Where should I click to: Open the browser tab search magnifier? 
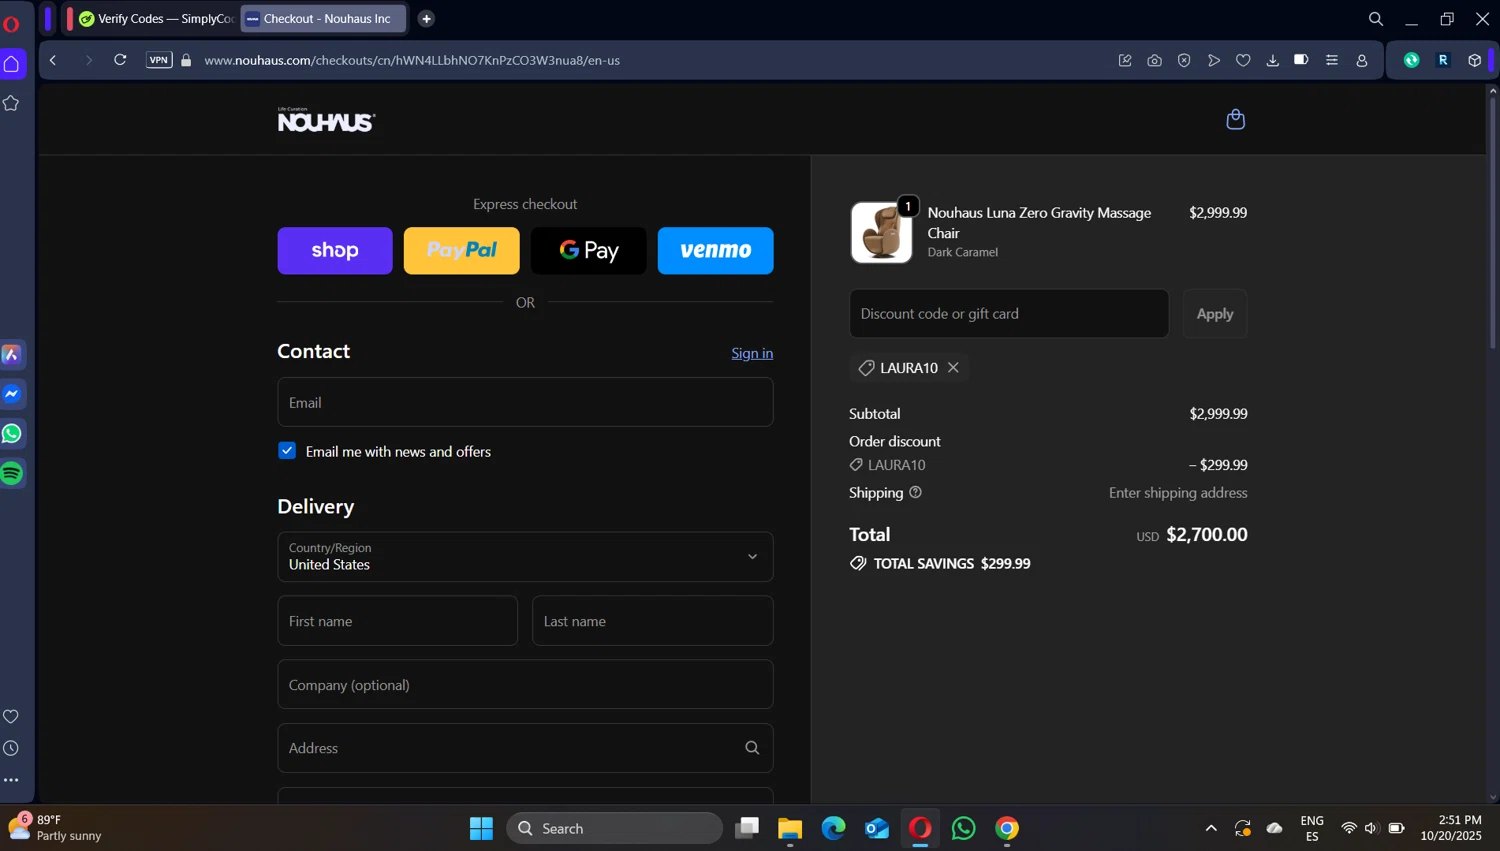tap(1376, 19)
